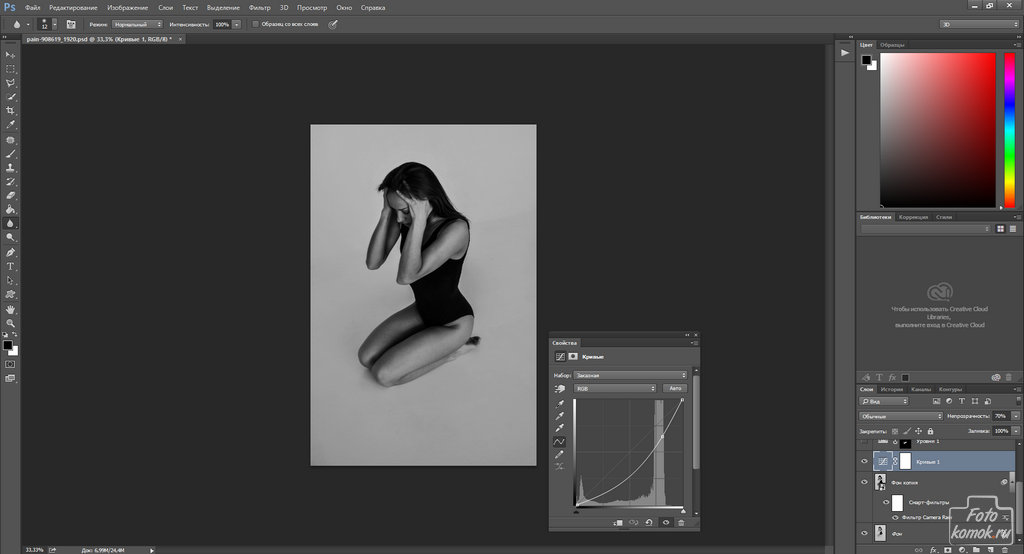Choose draw curve pencil mode
This screenshot has width=1024, height=554.
click(x=560, y=454)
